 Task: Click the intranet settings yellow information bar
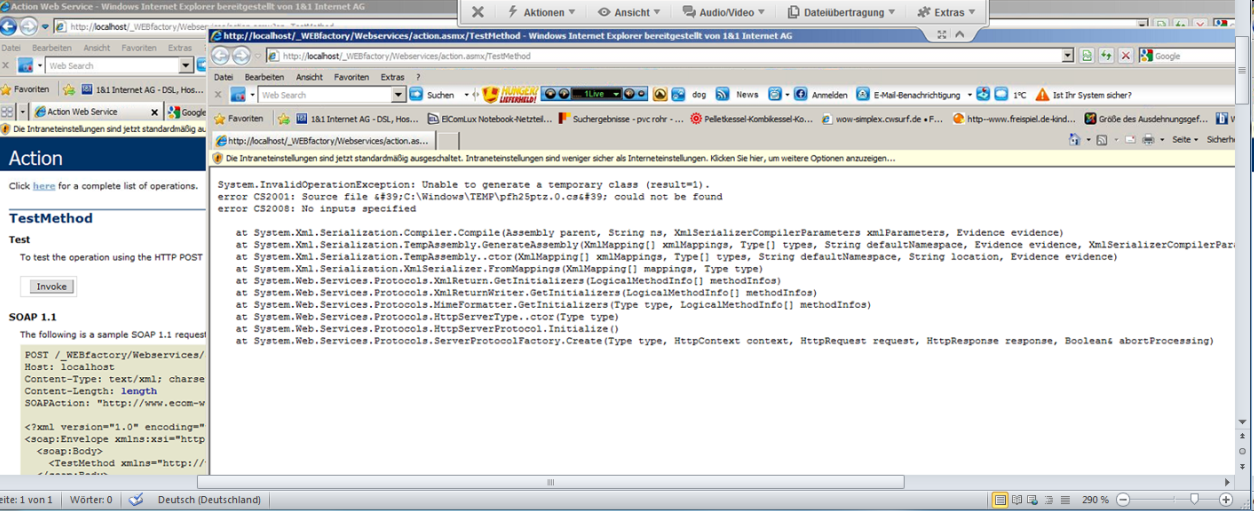560,158
